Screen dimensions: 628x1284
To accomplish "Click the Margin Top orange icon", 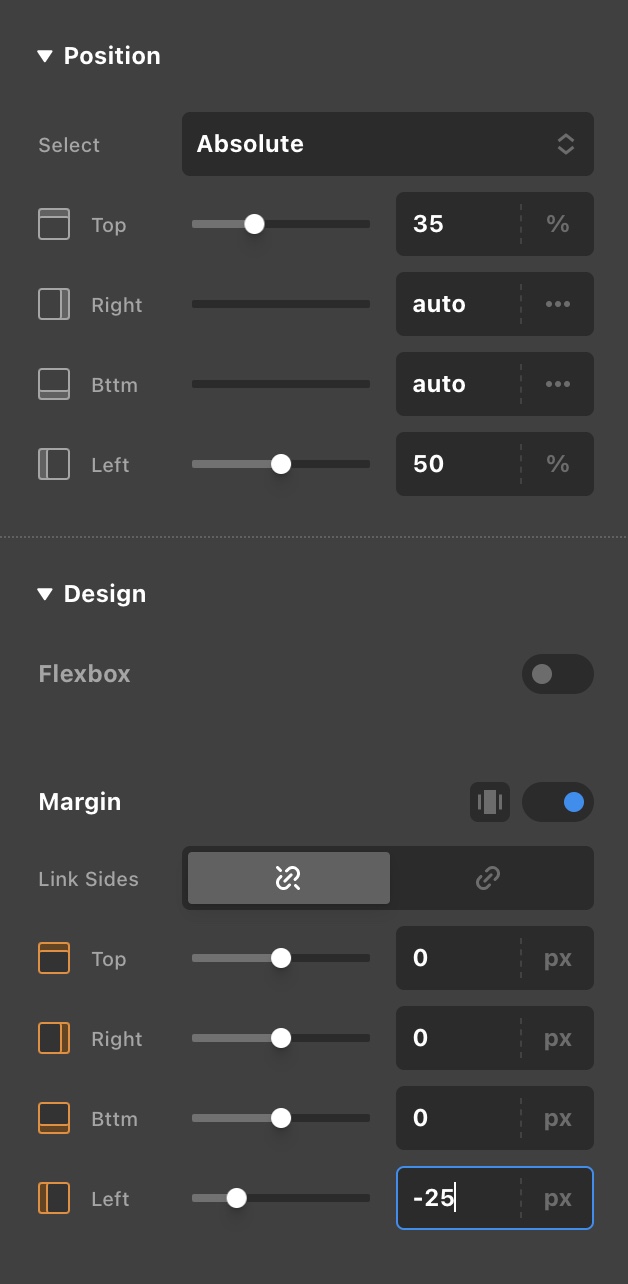I will (54, 958).
